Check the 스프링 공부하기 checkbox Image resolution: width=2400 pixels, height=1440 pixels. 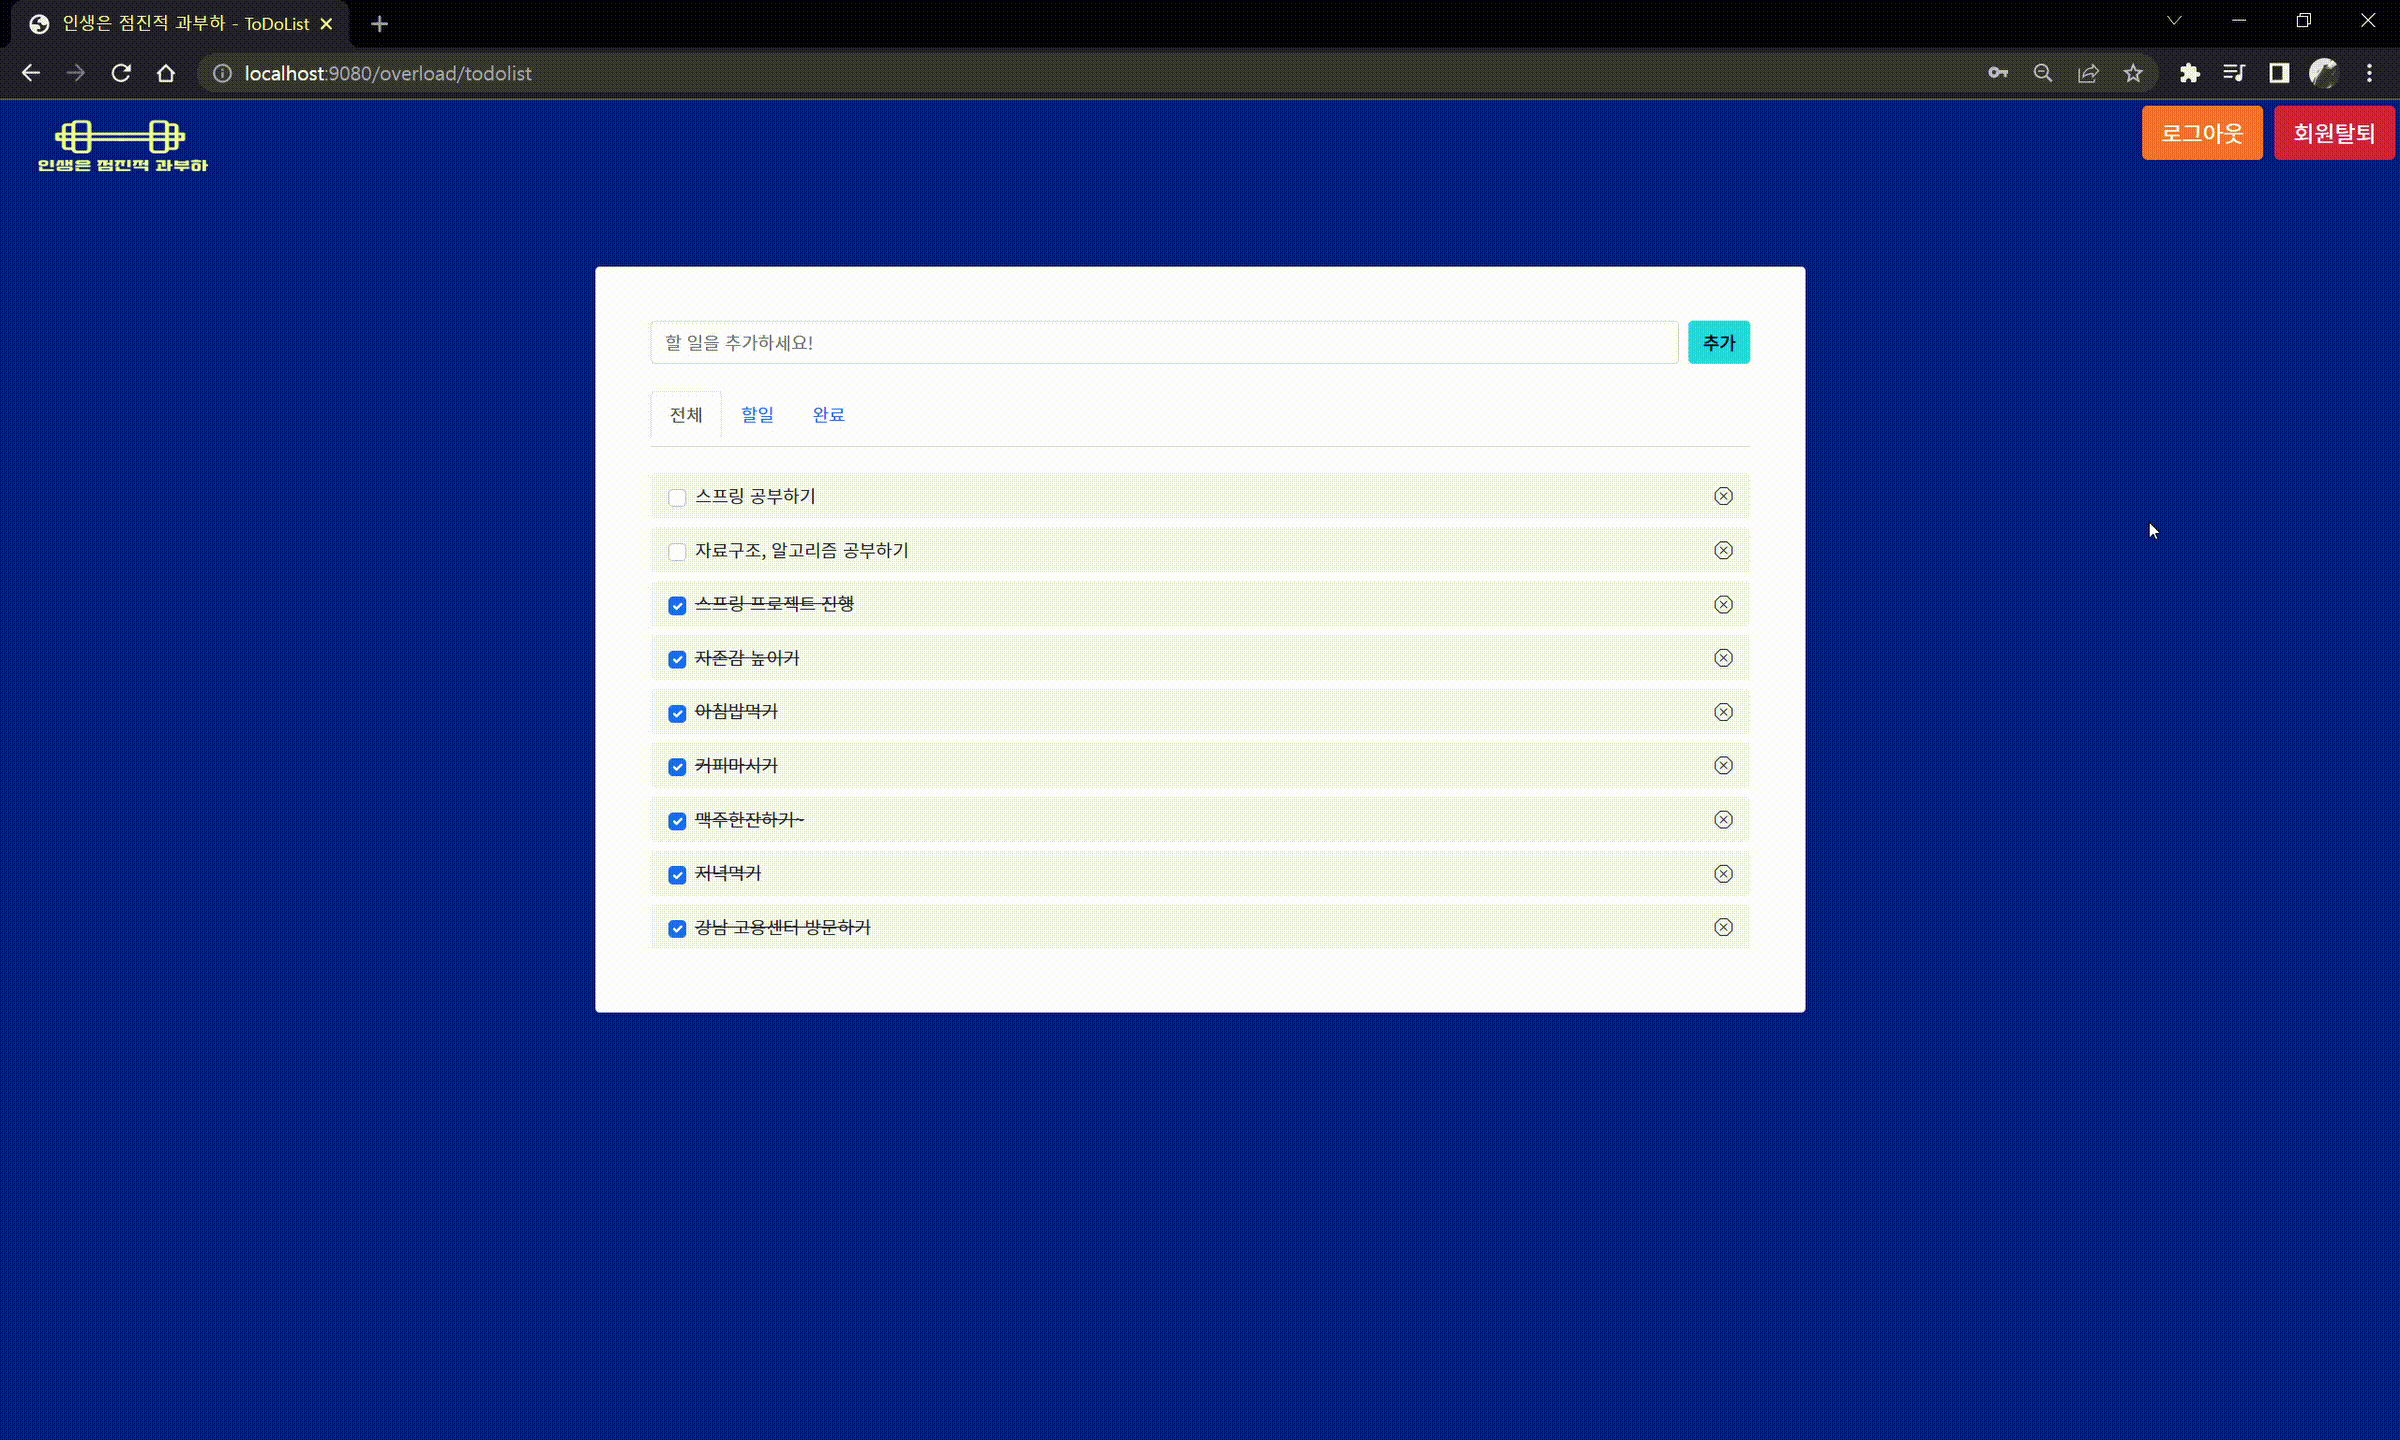677,498
